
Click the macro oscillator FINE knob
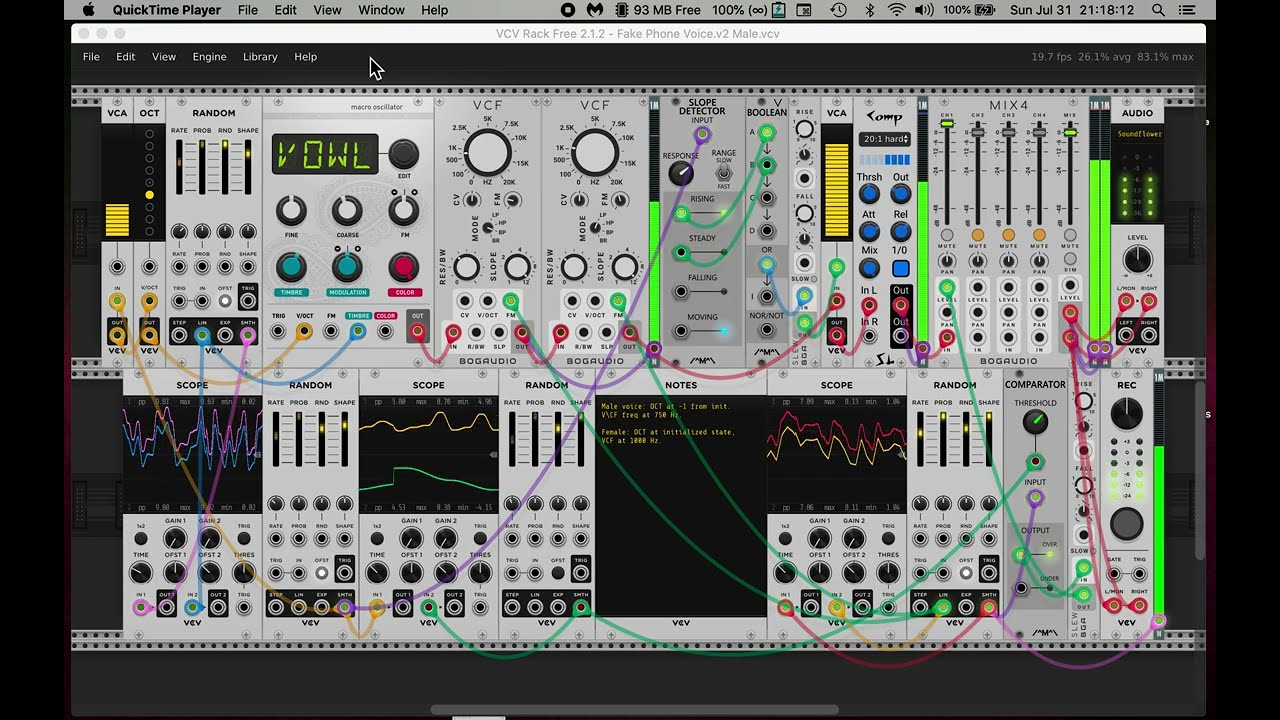pyautogui.click(x=291, y=211)
